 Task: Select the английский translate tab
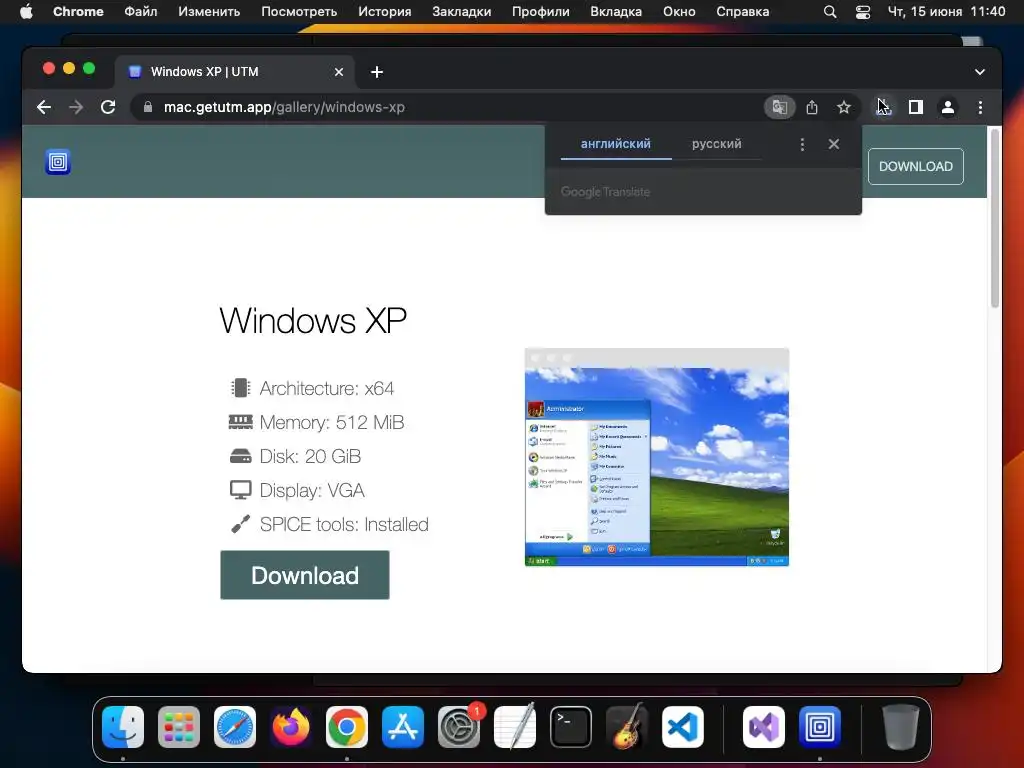pos(616,144)
